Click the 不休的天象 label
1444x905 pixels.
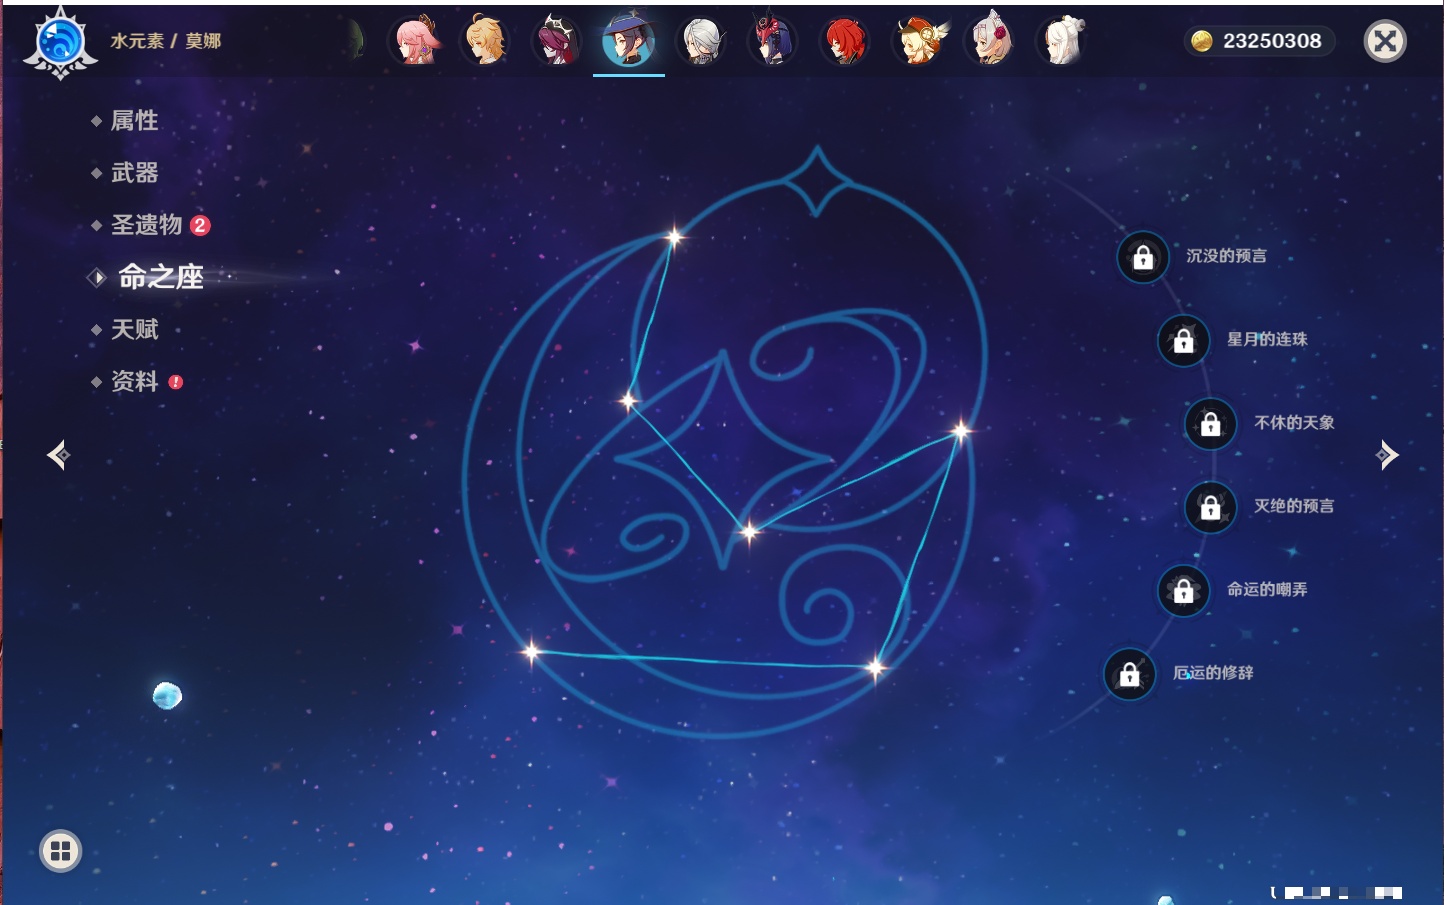coord(1294,423)
